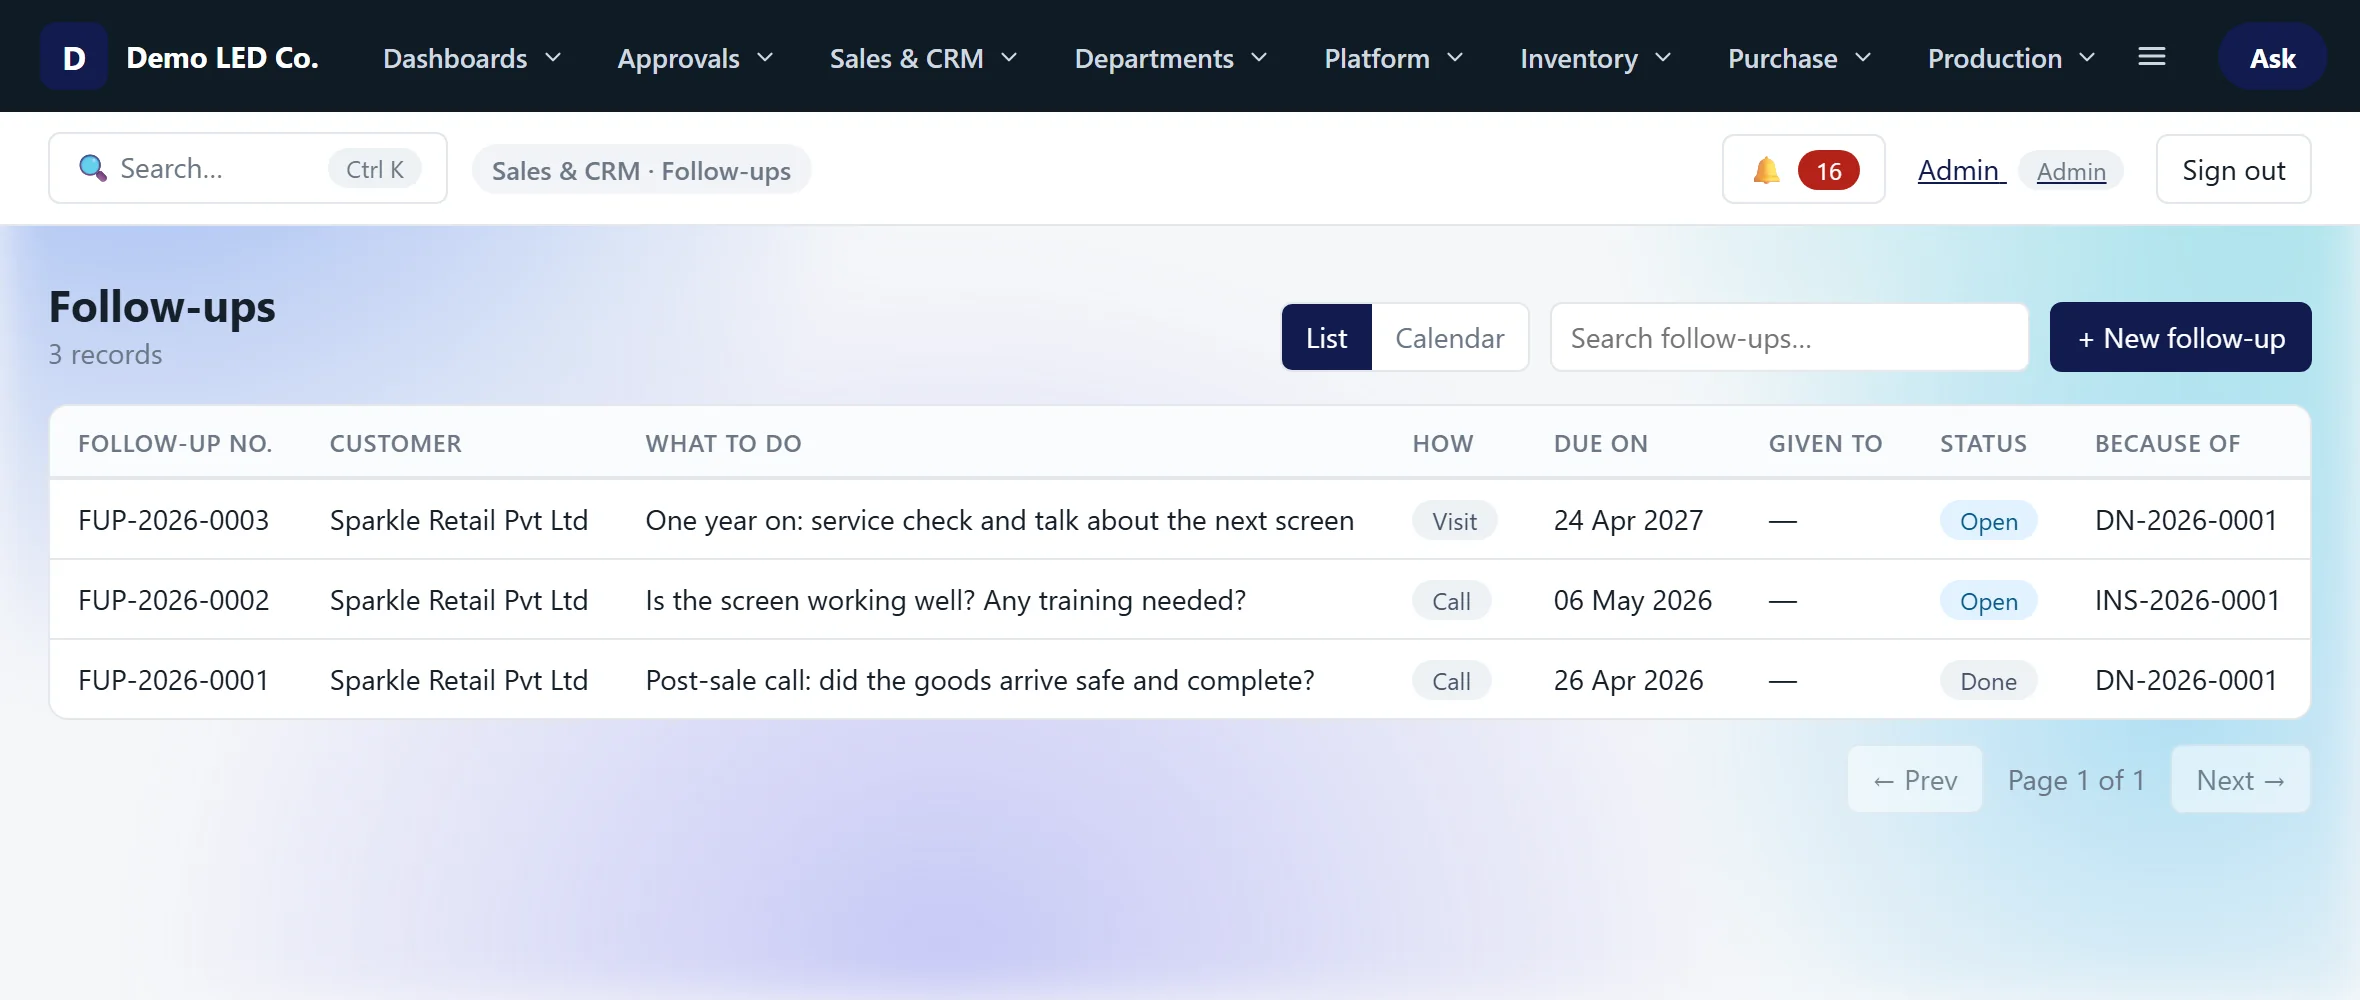This screenshot has width=2360, height=1000.
Task: Focus the global Search field
Action: [x=248, y=168]
